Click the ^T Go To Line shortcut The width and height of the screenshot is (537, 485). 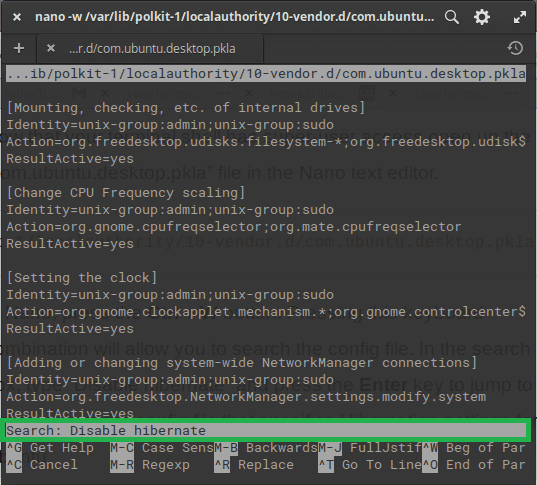370,465
